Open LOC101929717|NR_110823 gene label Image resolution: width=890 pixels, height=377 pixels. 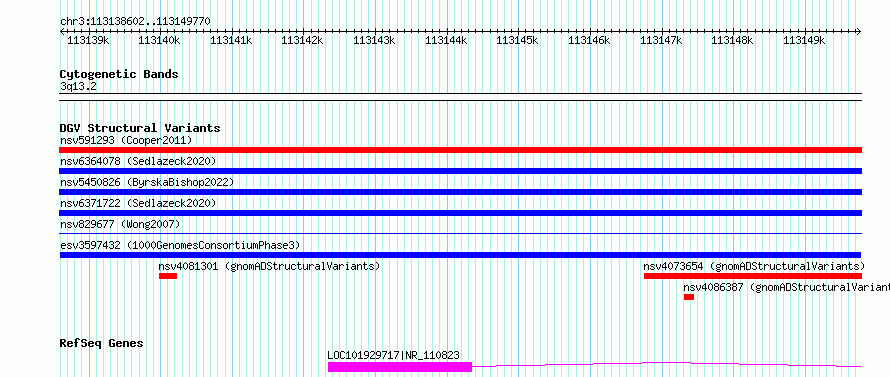pyautogui.click(x=393, y=355)
